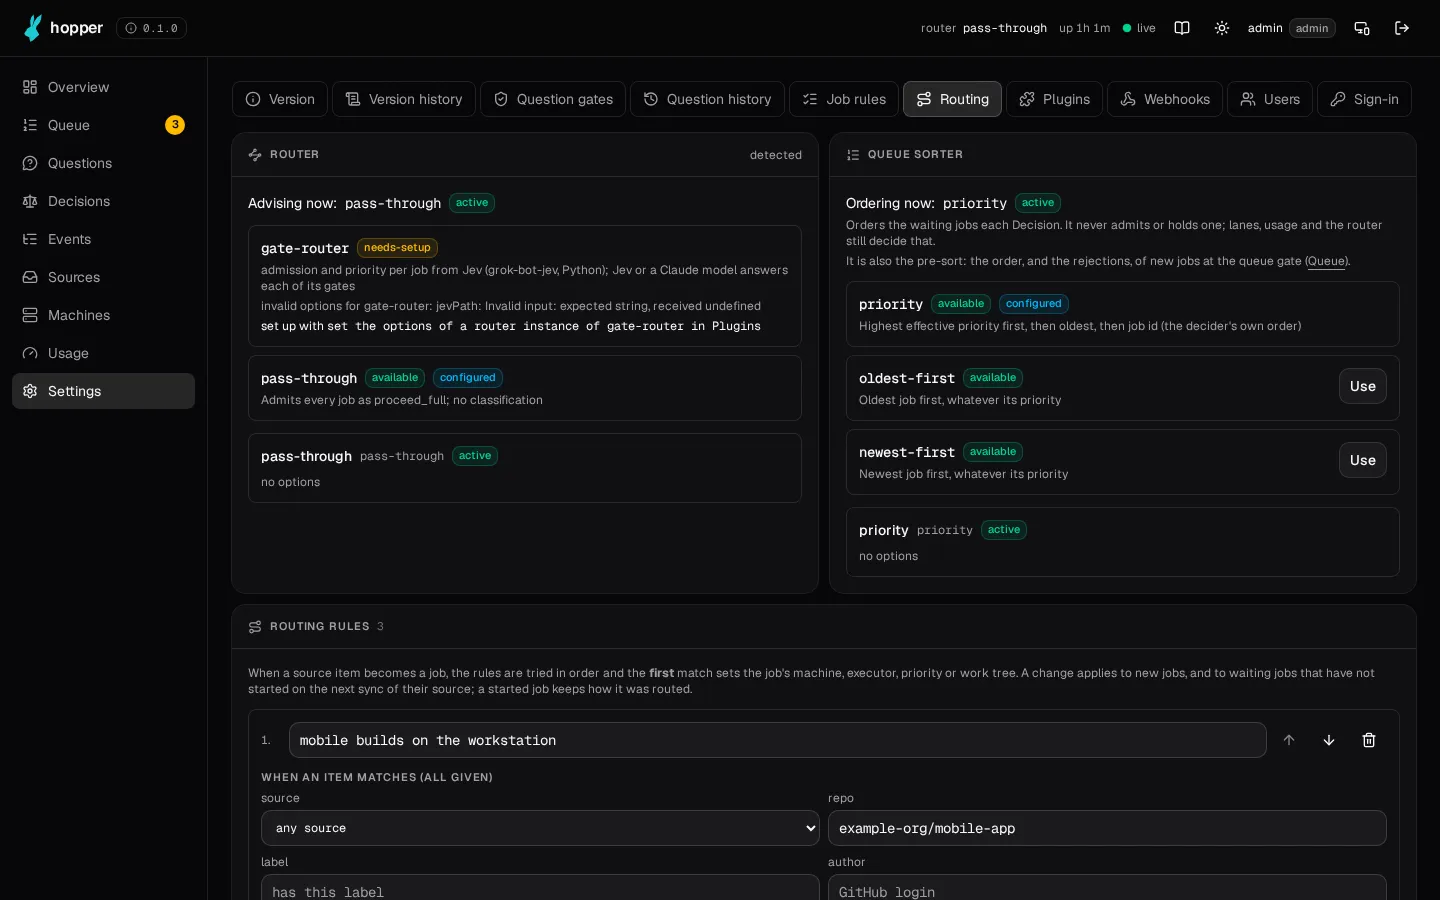Open Usage in the sidebar

click(103, 353)
